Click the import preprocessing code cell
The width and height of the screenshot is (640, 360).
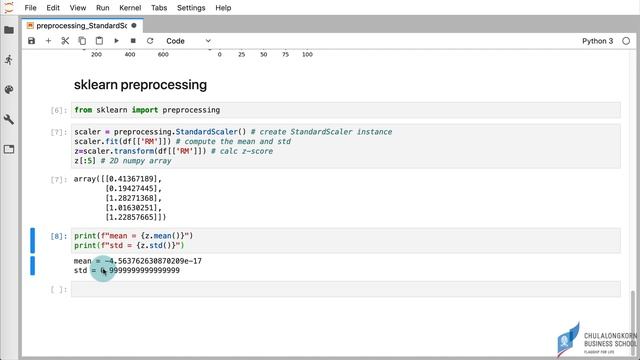coord(345,110)
